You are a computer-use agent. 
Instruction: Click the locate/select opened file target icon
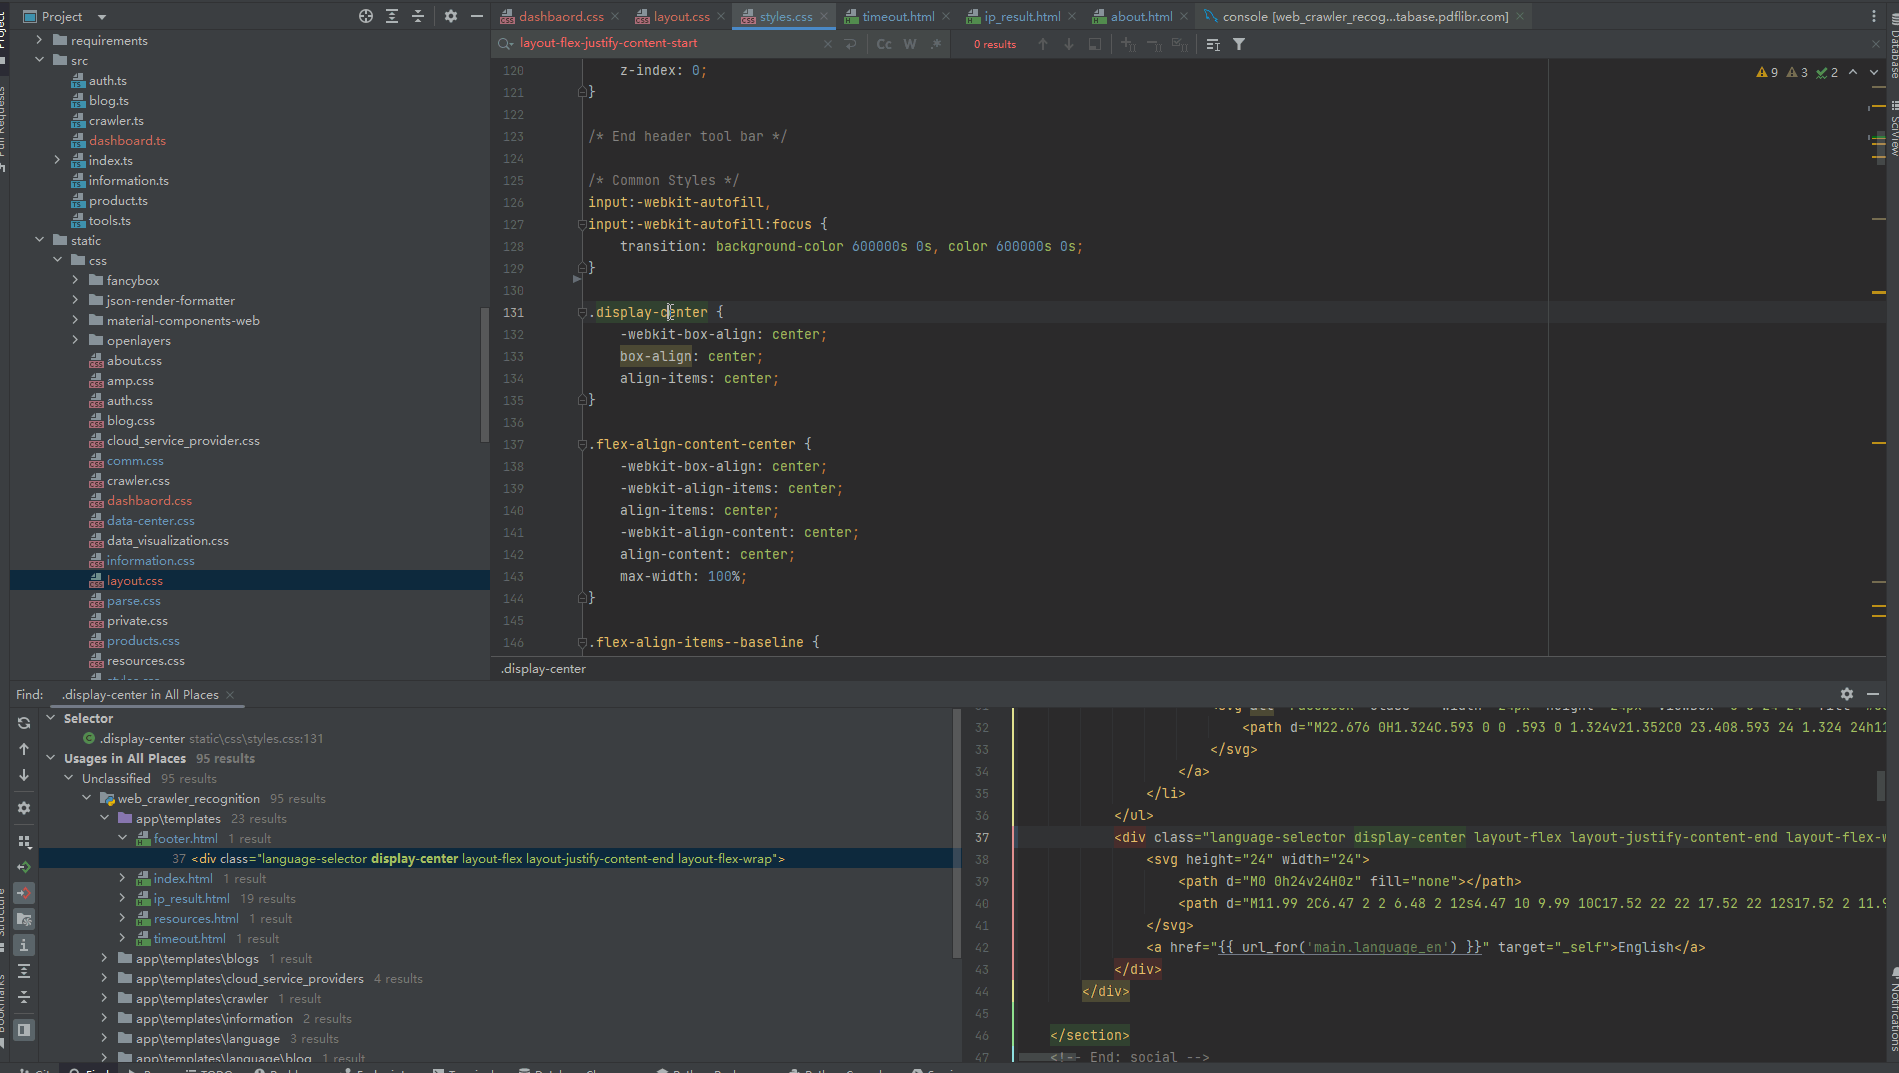click(x=366, y=16)
